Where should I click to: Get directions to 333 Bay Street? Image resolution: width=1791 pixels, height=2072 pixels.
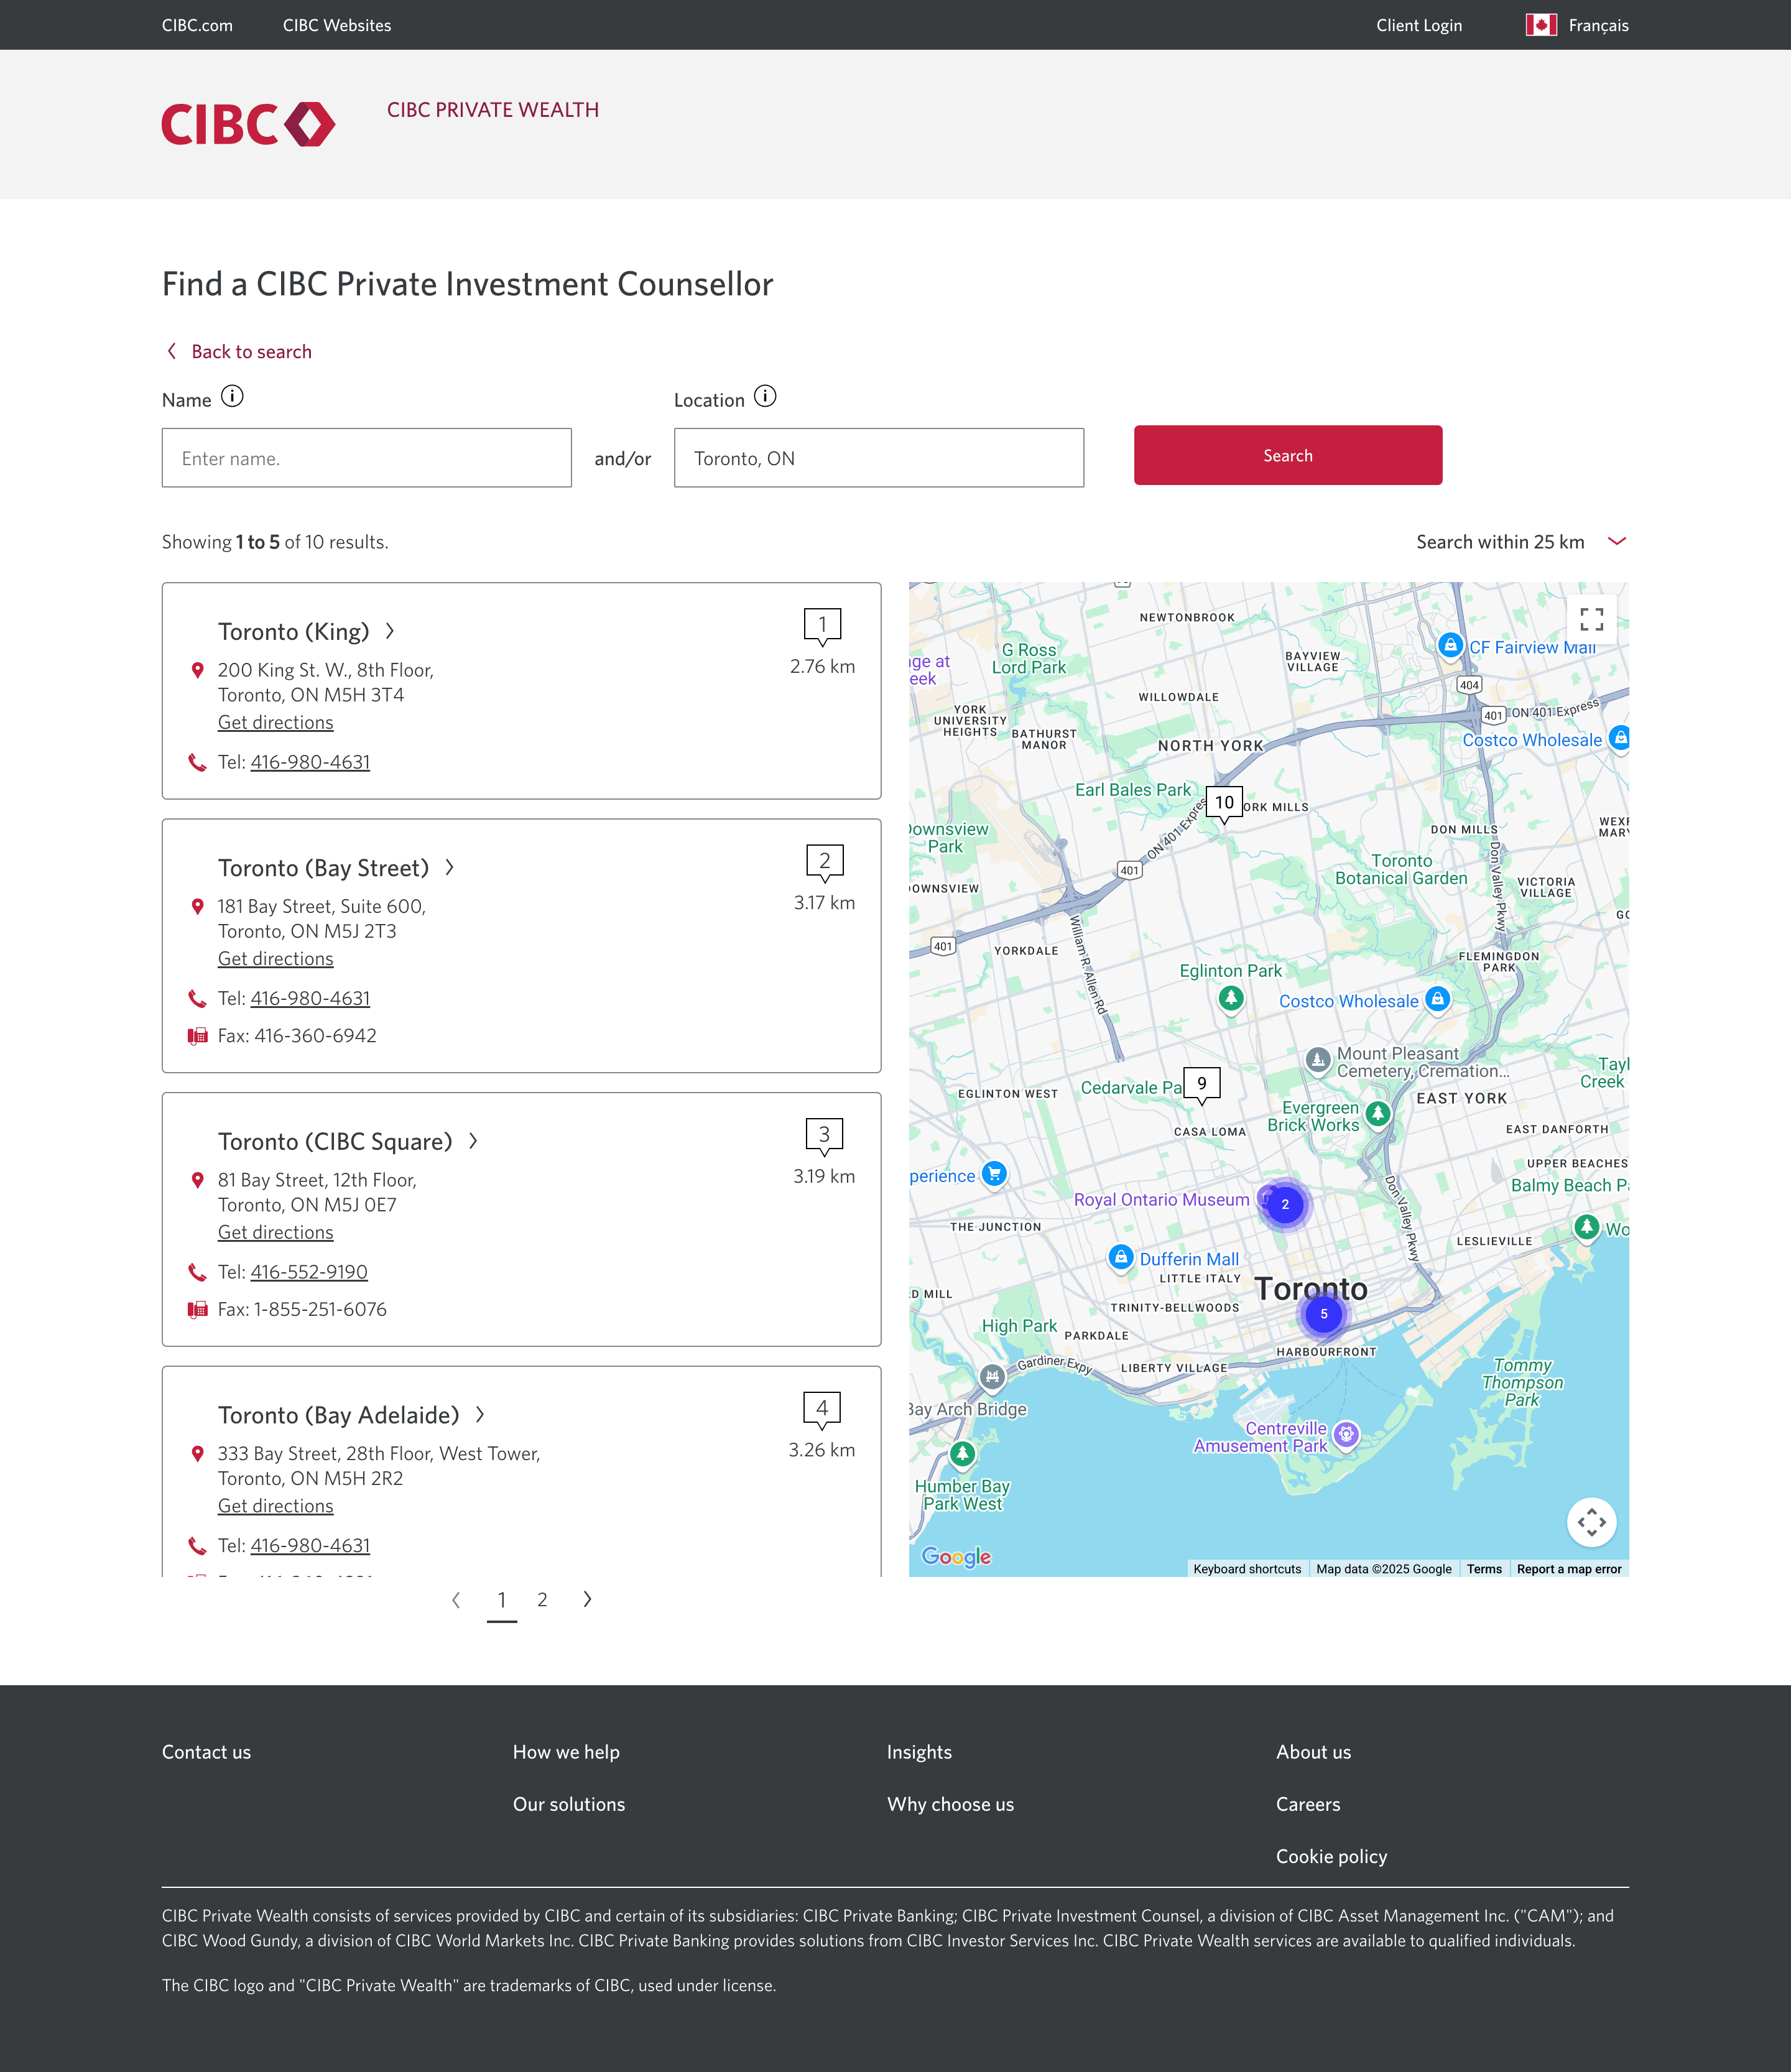276,1505
